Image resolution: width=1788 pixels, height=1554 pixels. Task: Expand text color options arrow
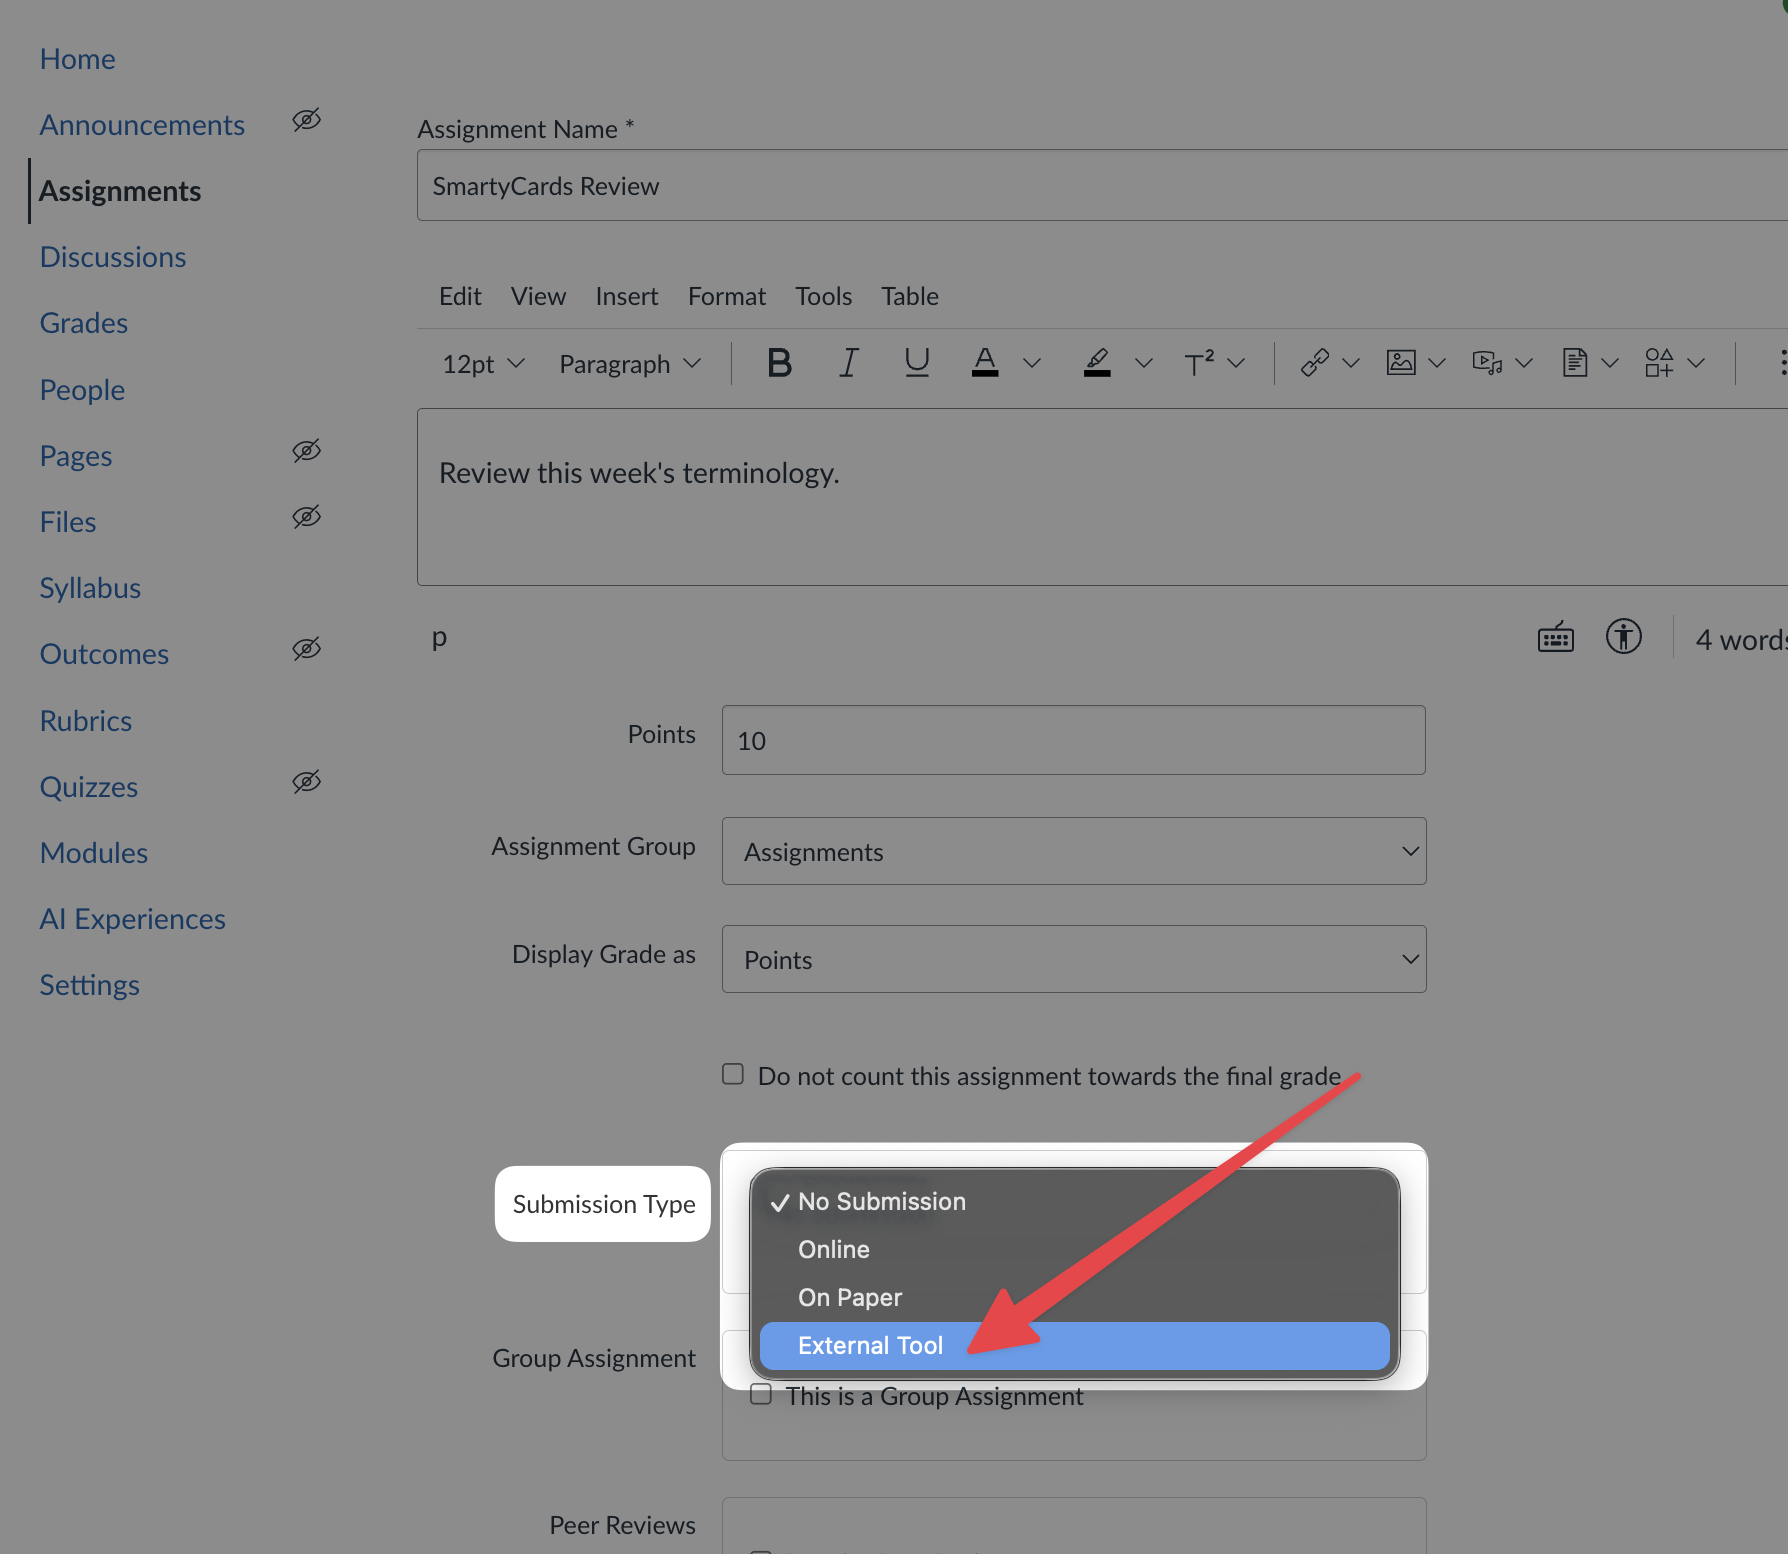pos(1032,363)
